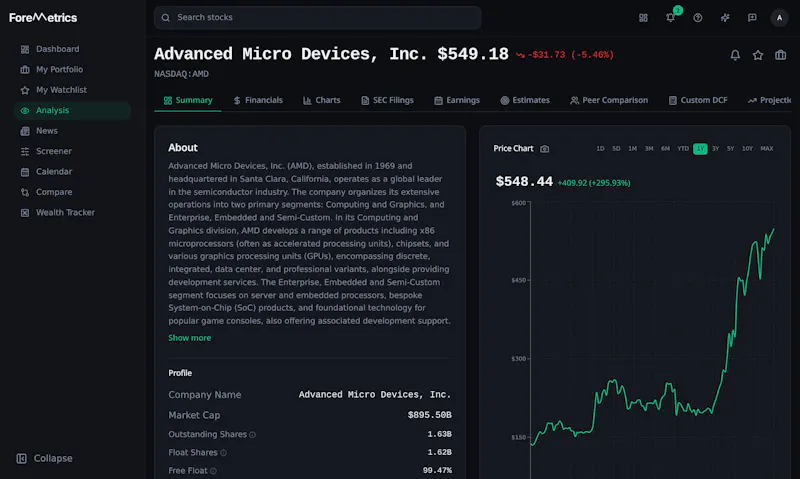Image resolution: width=800 pixels, height=479 pixels.
Task: Go to Dashboard in the sidebar
Action: coord(72,49)
